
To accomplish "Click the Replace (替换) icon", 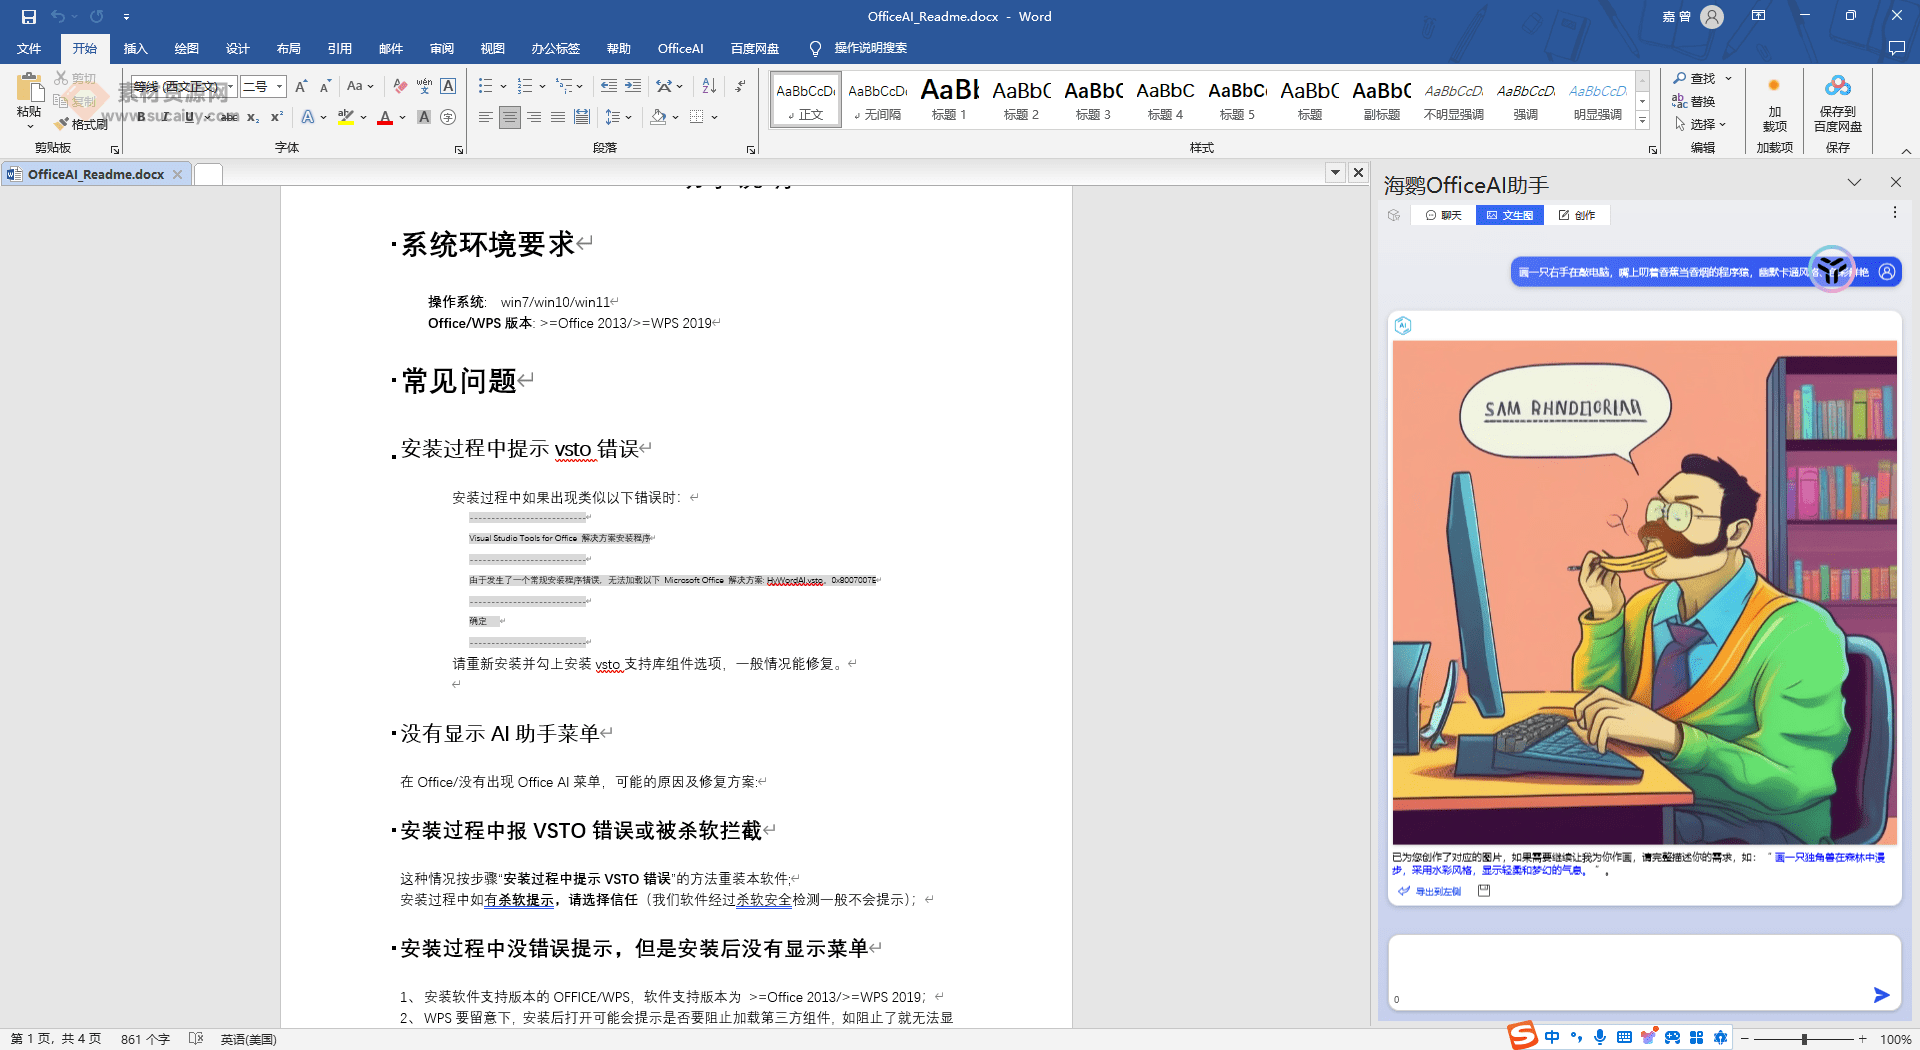I will tap(1682, 101).
